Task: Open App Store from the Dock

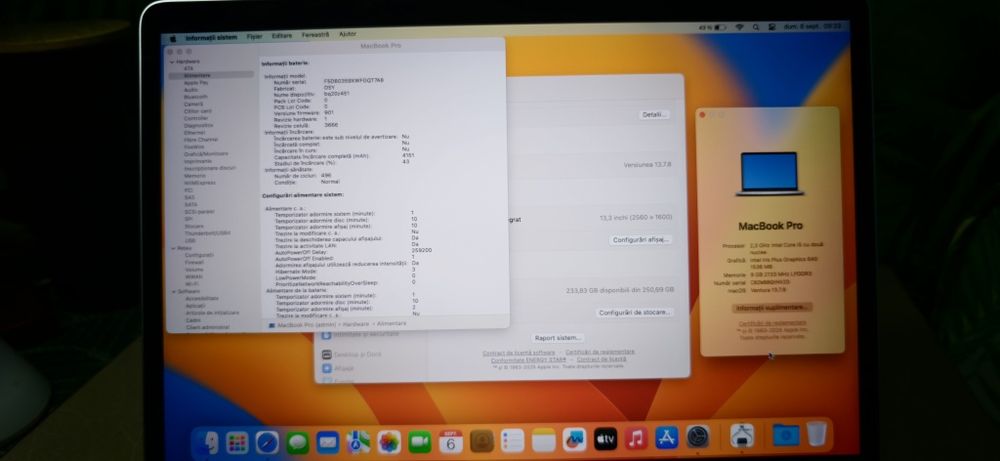Action: point(666,437)
